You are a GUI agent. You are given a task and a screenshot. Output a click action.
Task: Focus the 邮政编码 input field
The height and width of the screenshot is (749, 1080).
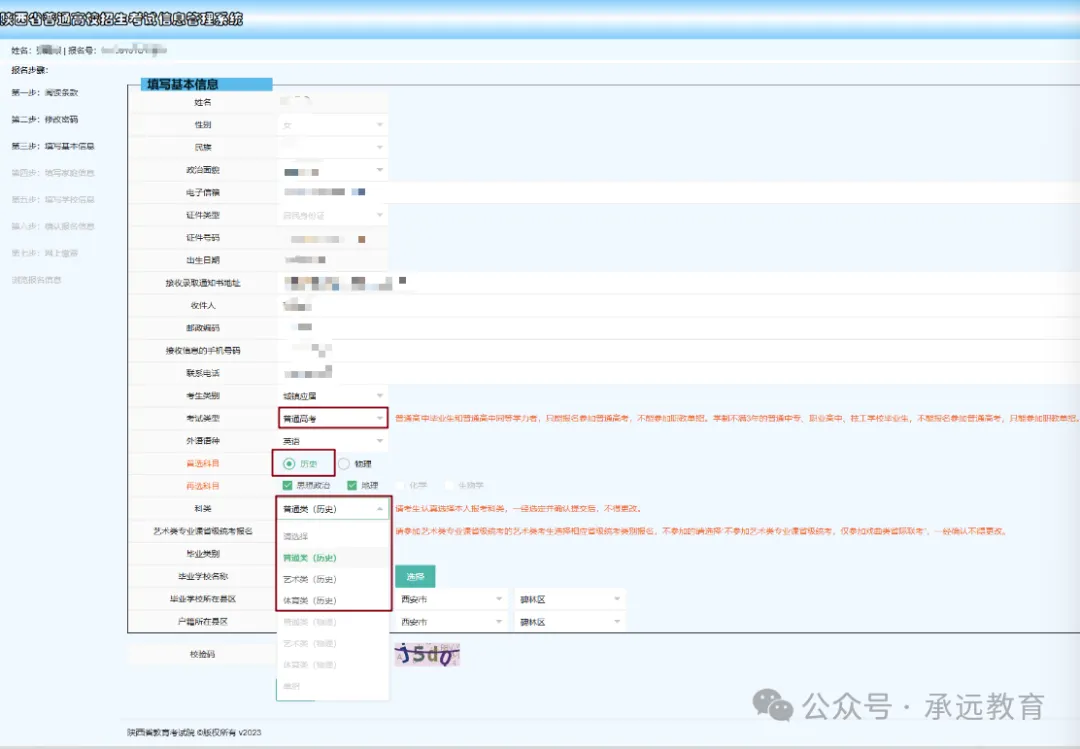point(678,328)
